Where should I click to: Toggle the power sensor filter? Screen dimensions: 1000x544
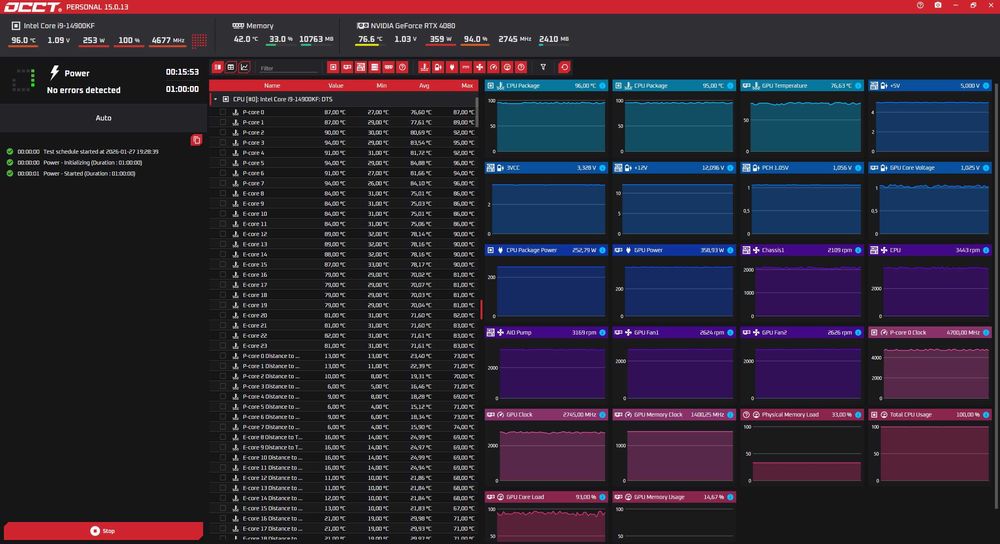(x=452, y=67)
